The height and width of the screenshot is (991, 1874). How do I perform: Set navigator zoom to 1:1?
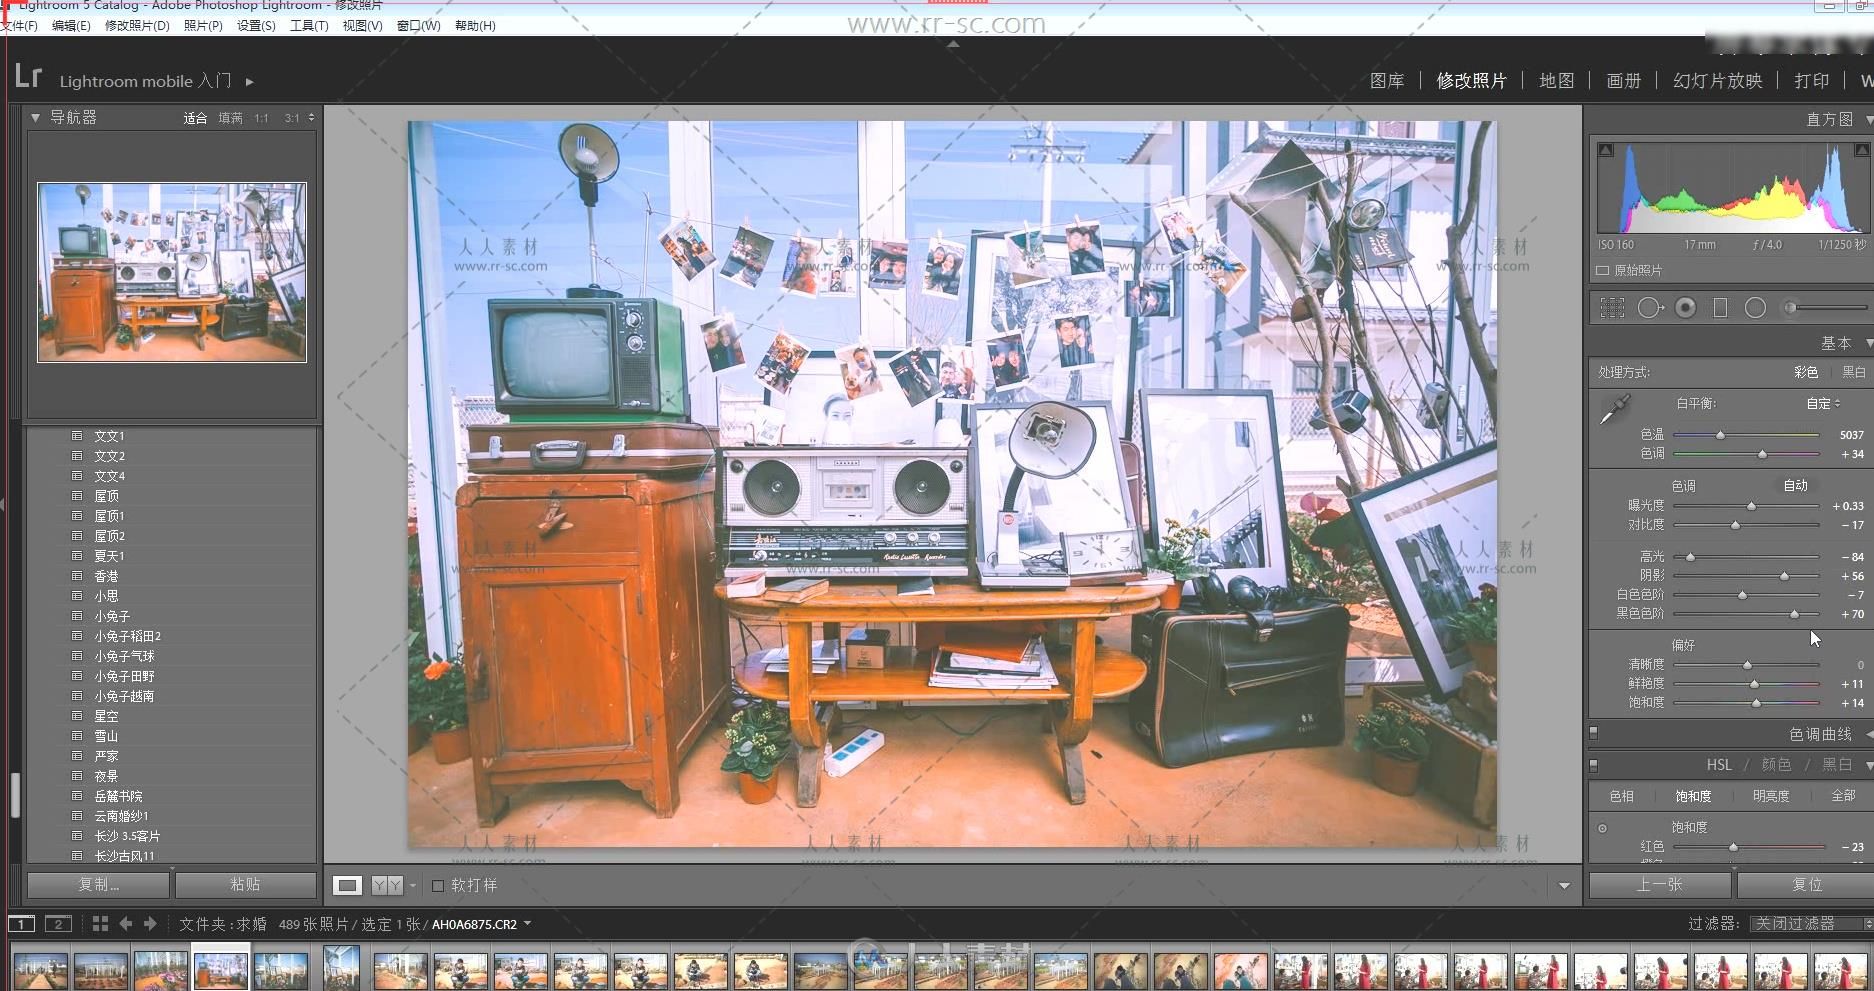(261, 118)
